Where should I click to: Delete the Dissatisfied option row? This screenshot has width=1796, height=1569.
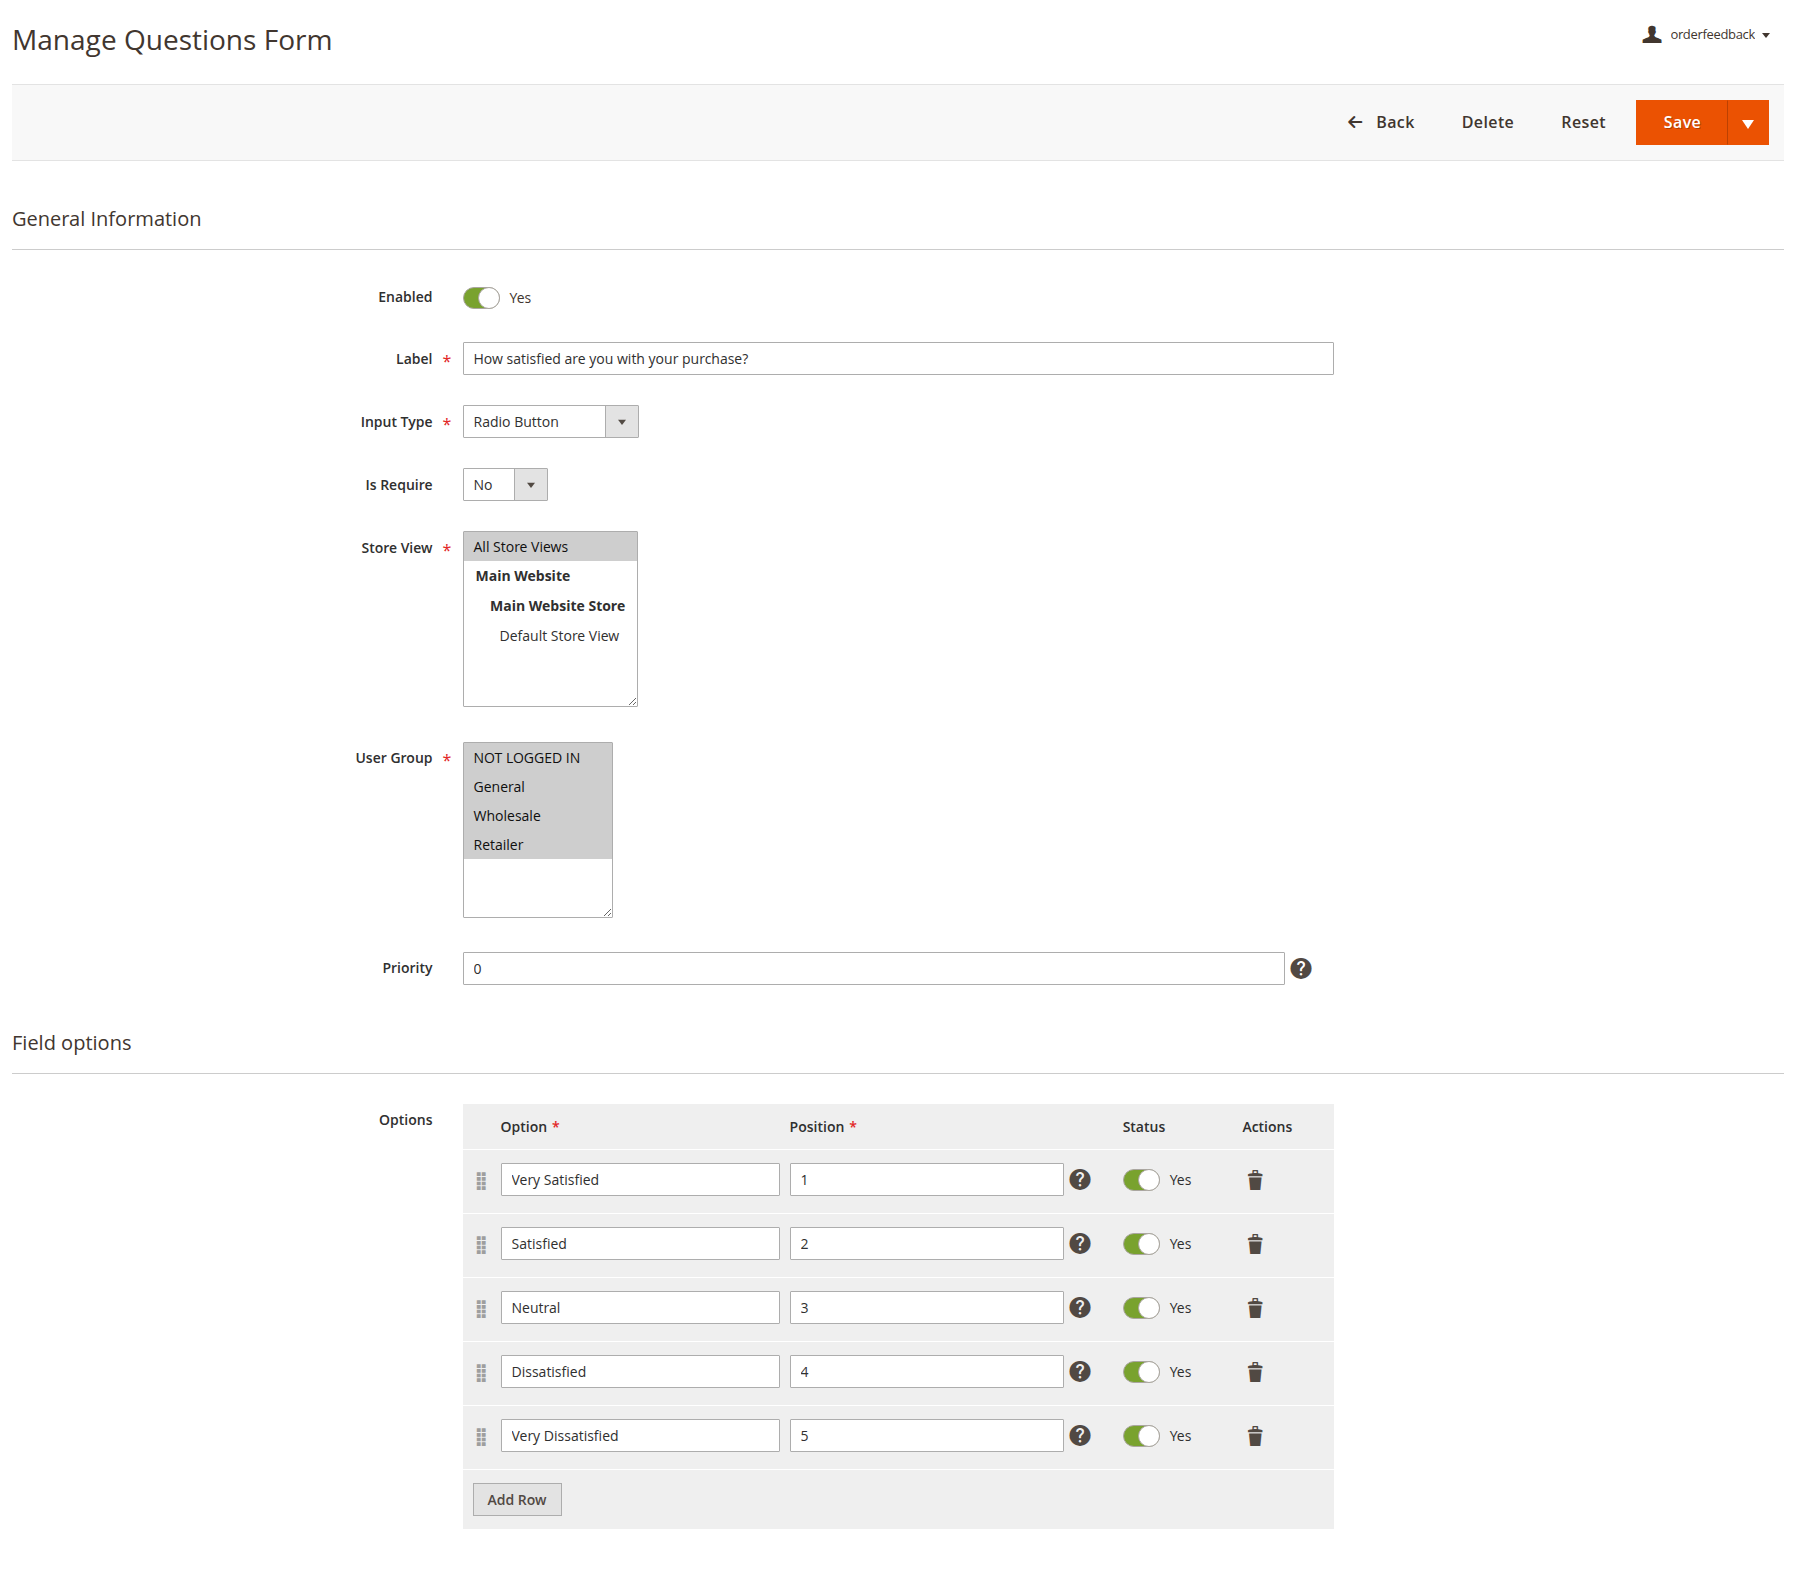click(x=1255, y=1372)
